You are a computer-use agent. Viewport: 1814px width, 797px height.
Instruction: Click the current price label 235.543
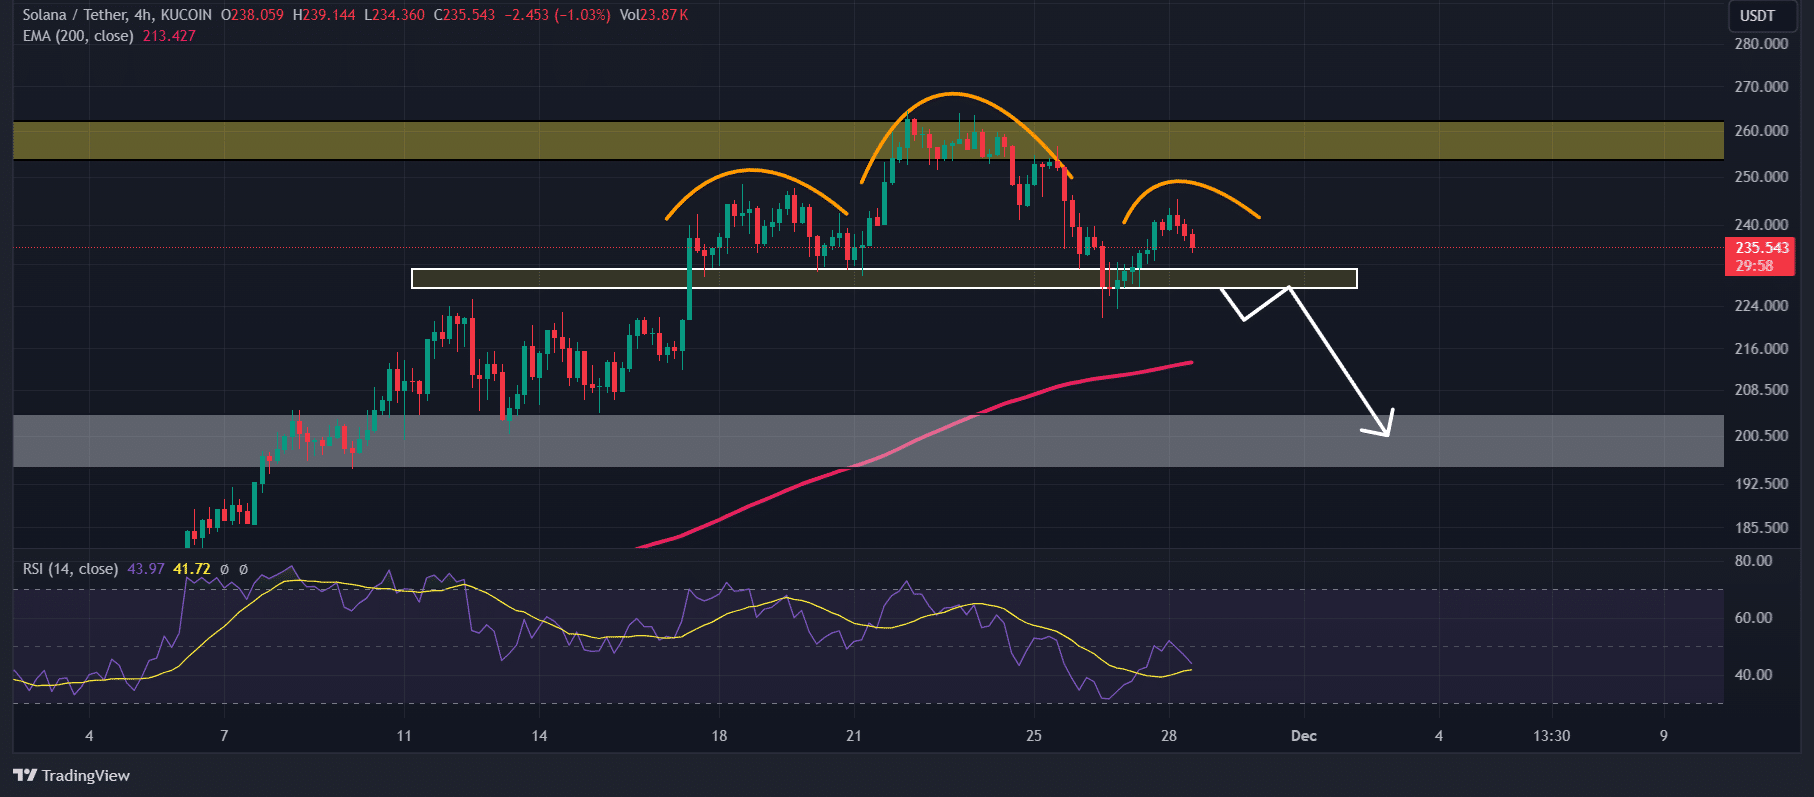(x=1762, y=248)
